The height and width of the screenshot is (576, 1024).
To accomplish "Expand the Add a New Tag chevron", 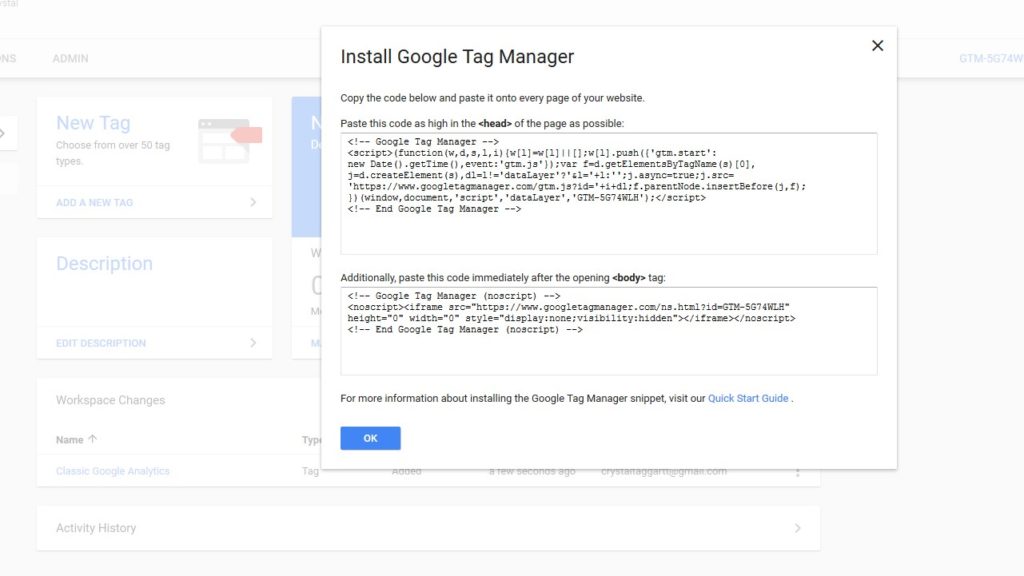I will tap(253, 202).
